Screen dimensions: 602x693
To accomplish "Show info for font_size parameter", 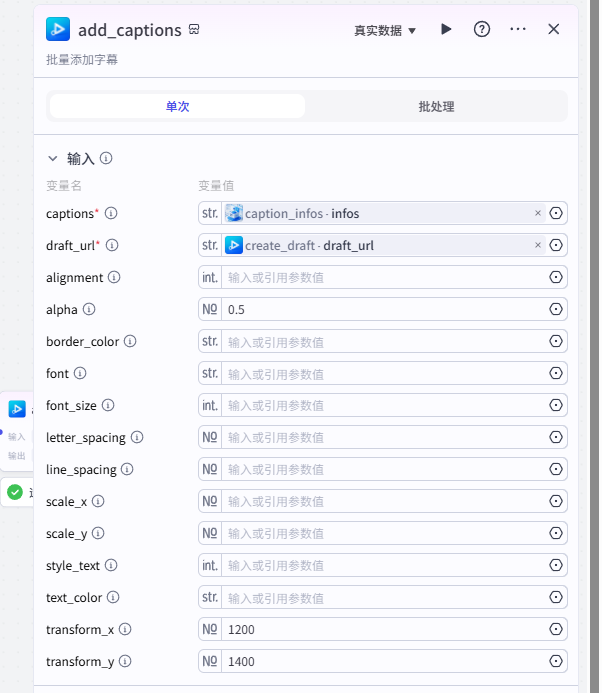I will (x=108, y=405).
